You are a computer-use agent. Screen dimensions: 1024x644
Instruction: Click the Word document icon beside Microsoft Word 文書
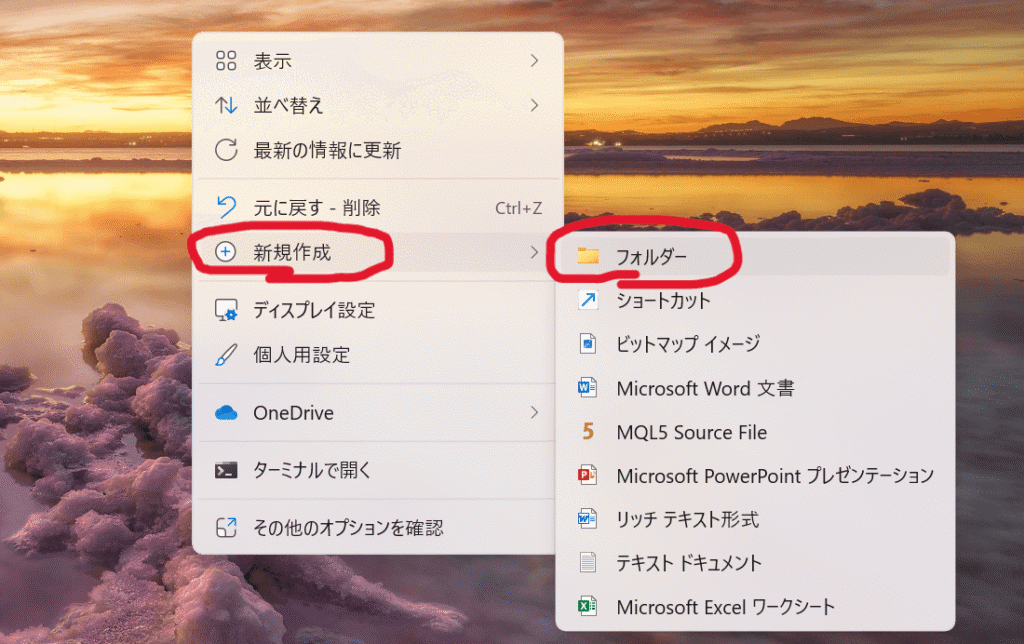click(x=588, y=388)
